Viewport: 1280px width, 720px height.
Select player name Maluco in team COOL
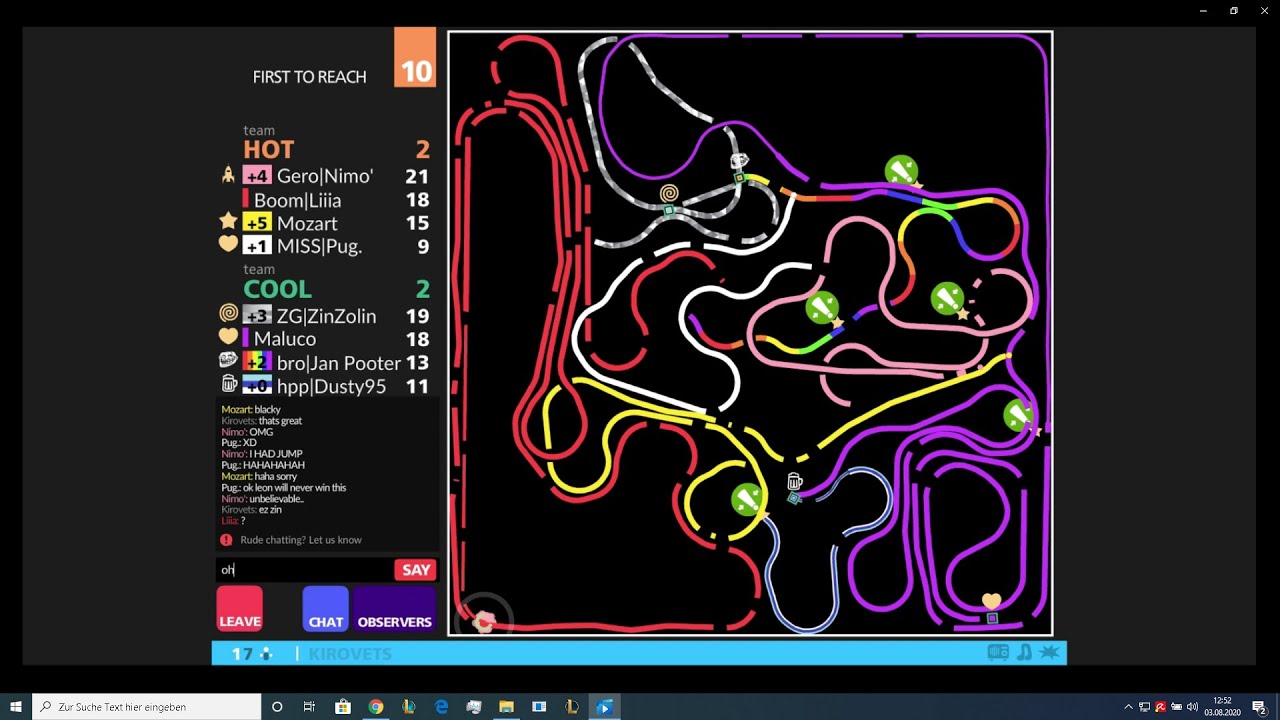pos(284,339)
